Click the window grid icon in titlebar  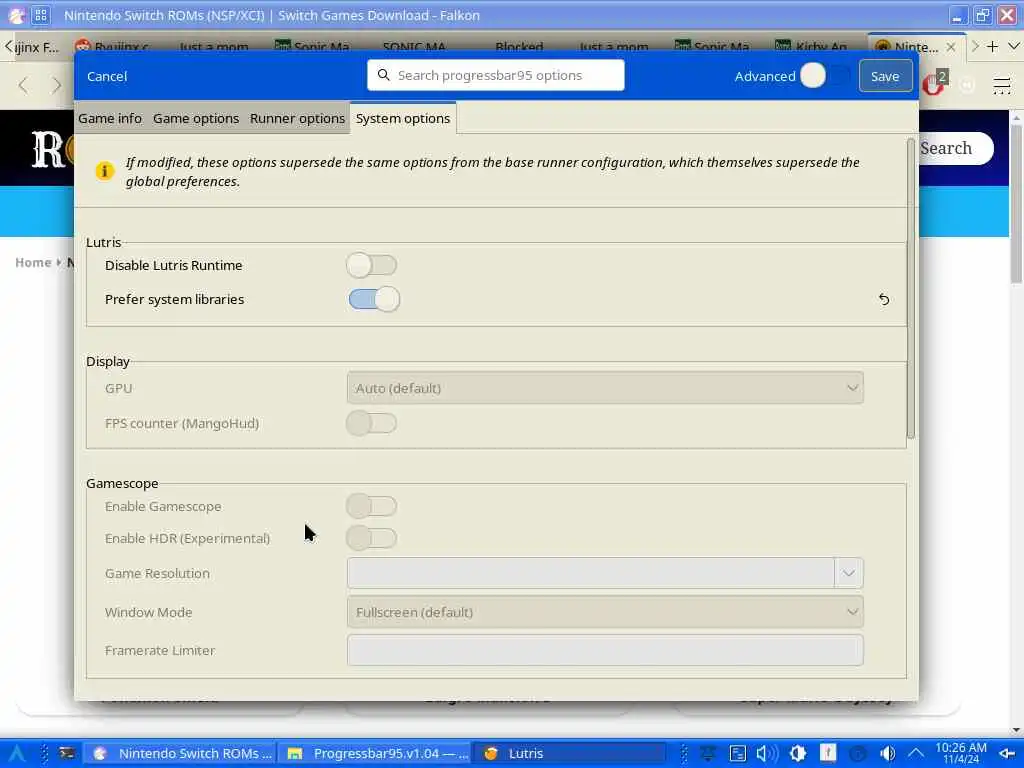pos(40,15)
